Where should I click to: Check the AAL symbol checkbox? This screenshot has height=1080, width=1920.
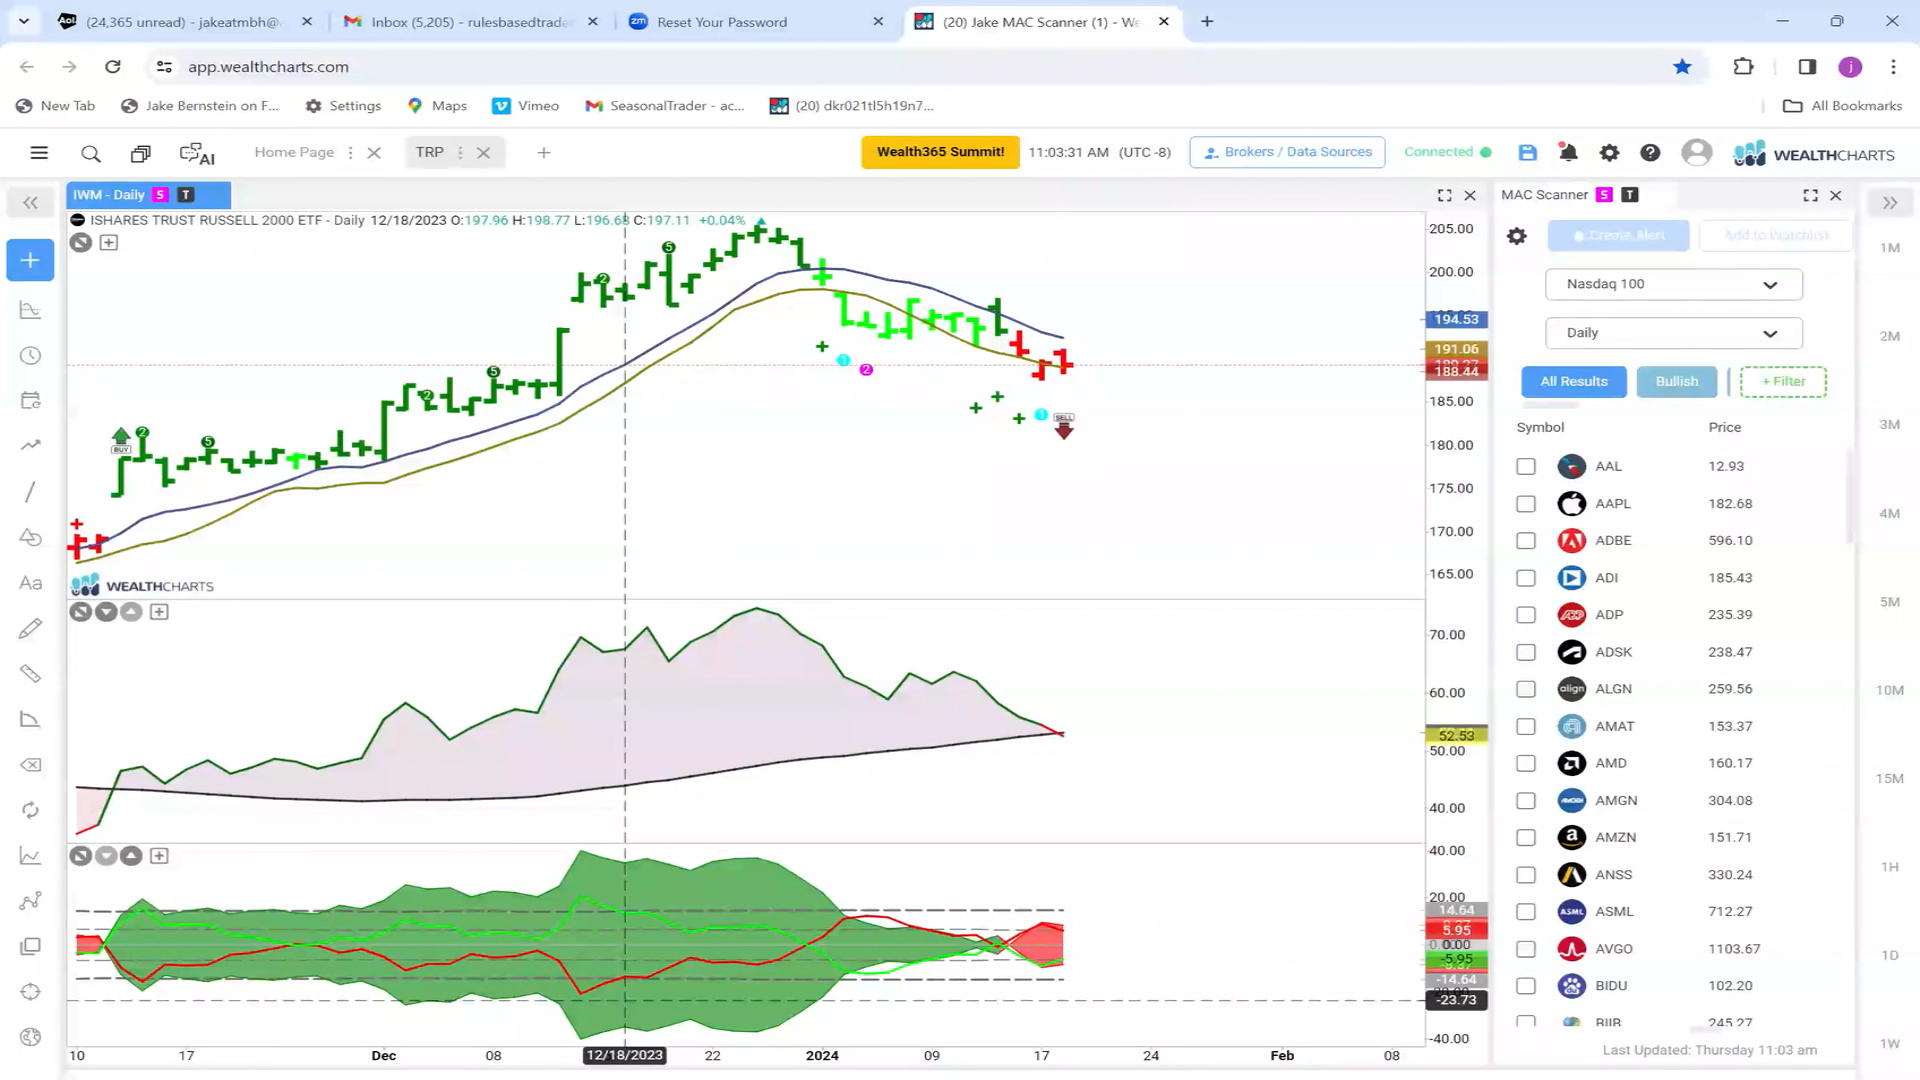pyautogui.click(x=1526, y=467)
